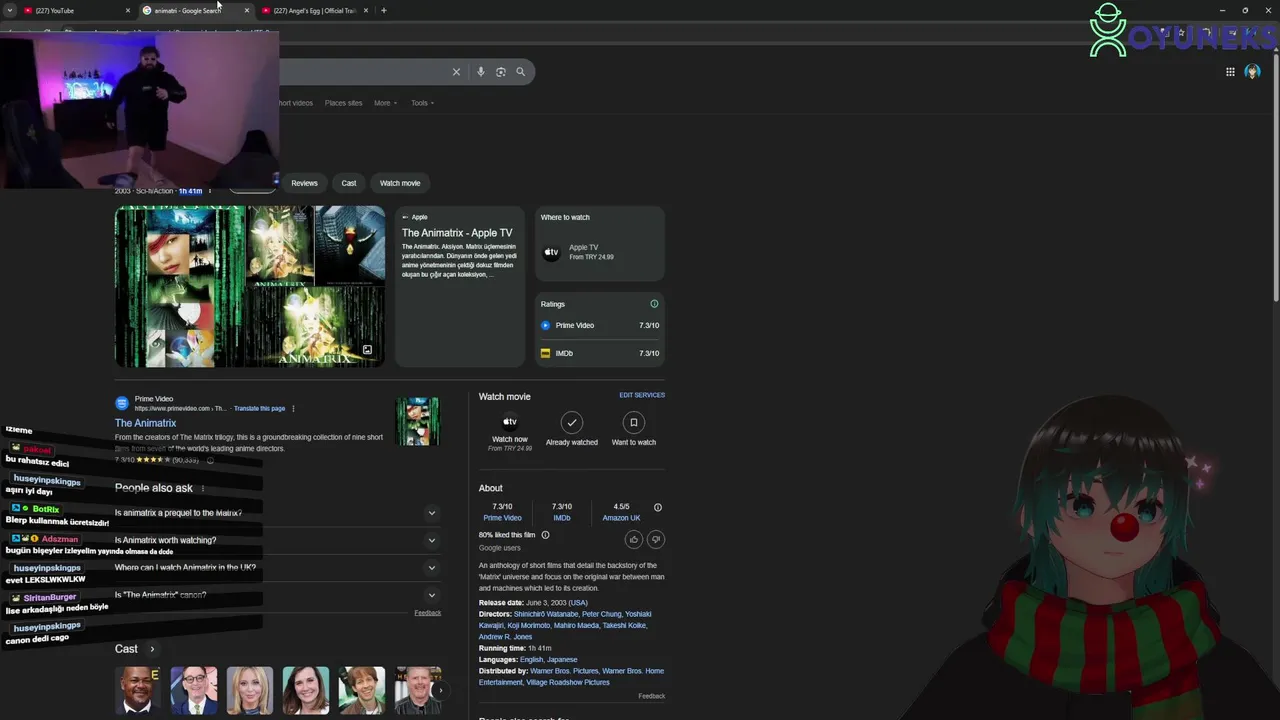The height and width of the screenshot is (720, 1280).
Task: Open IMDb link in About section
Action: tap(562, 518)
